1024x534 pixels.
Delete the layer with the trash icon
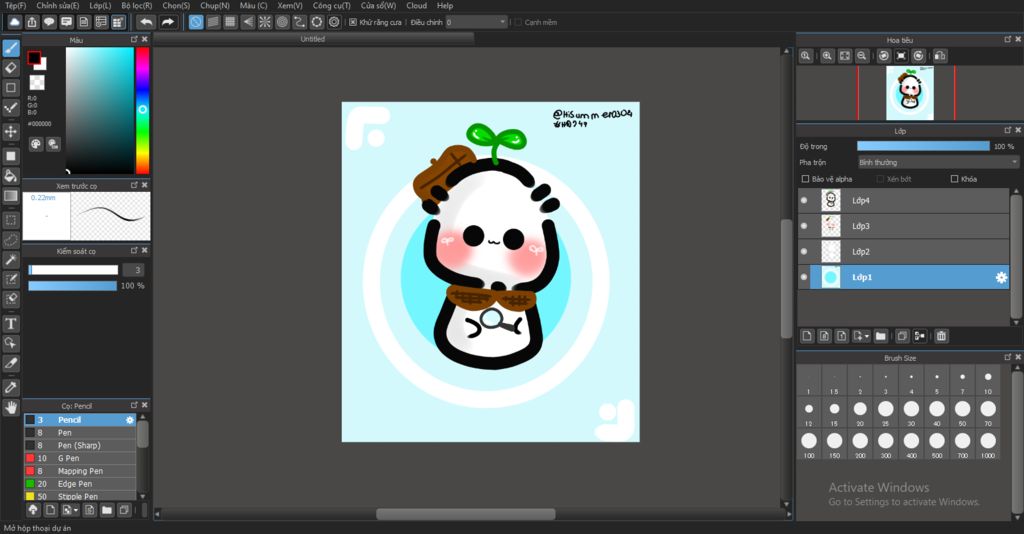pyautogui.click(x=941, y=336)
